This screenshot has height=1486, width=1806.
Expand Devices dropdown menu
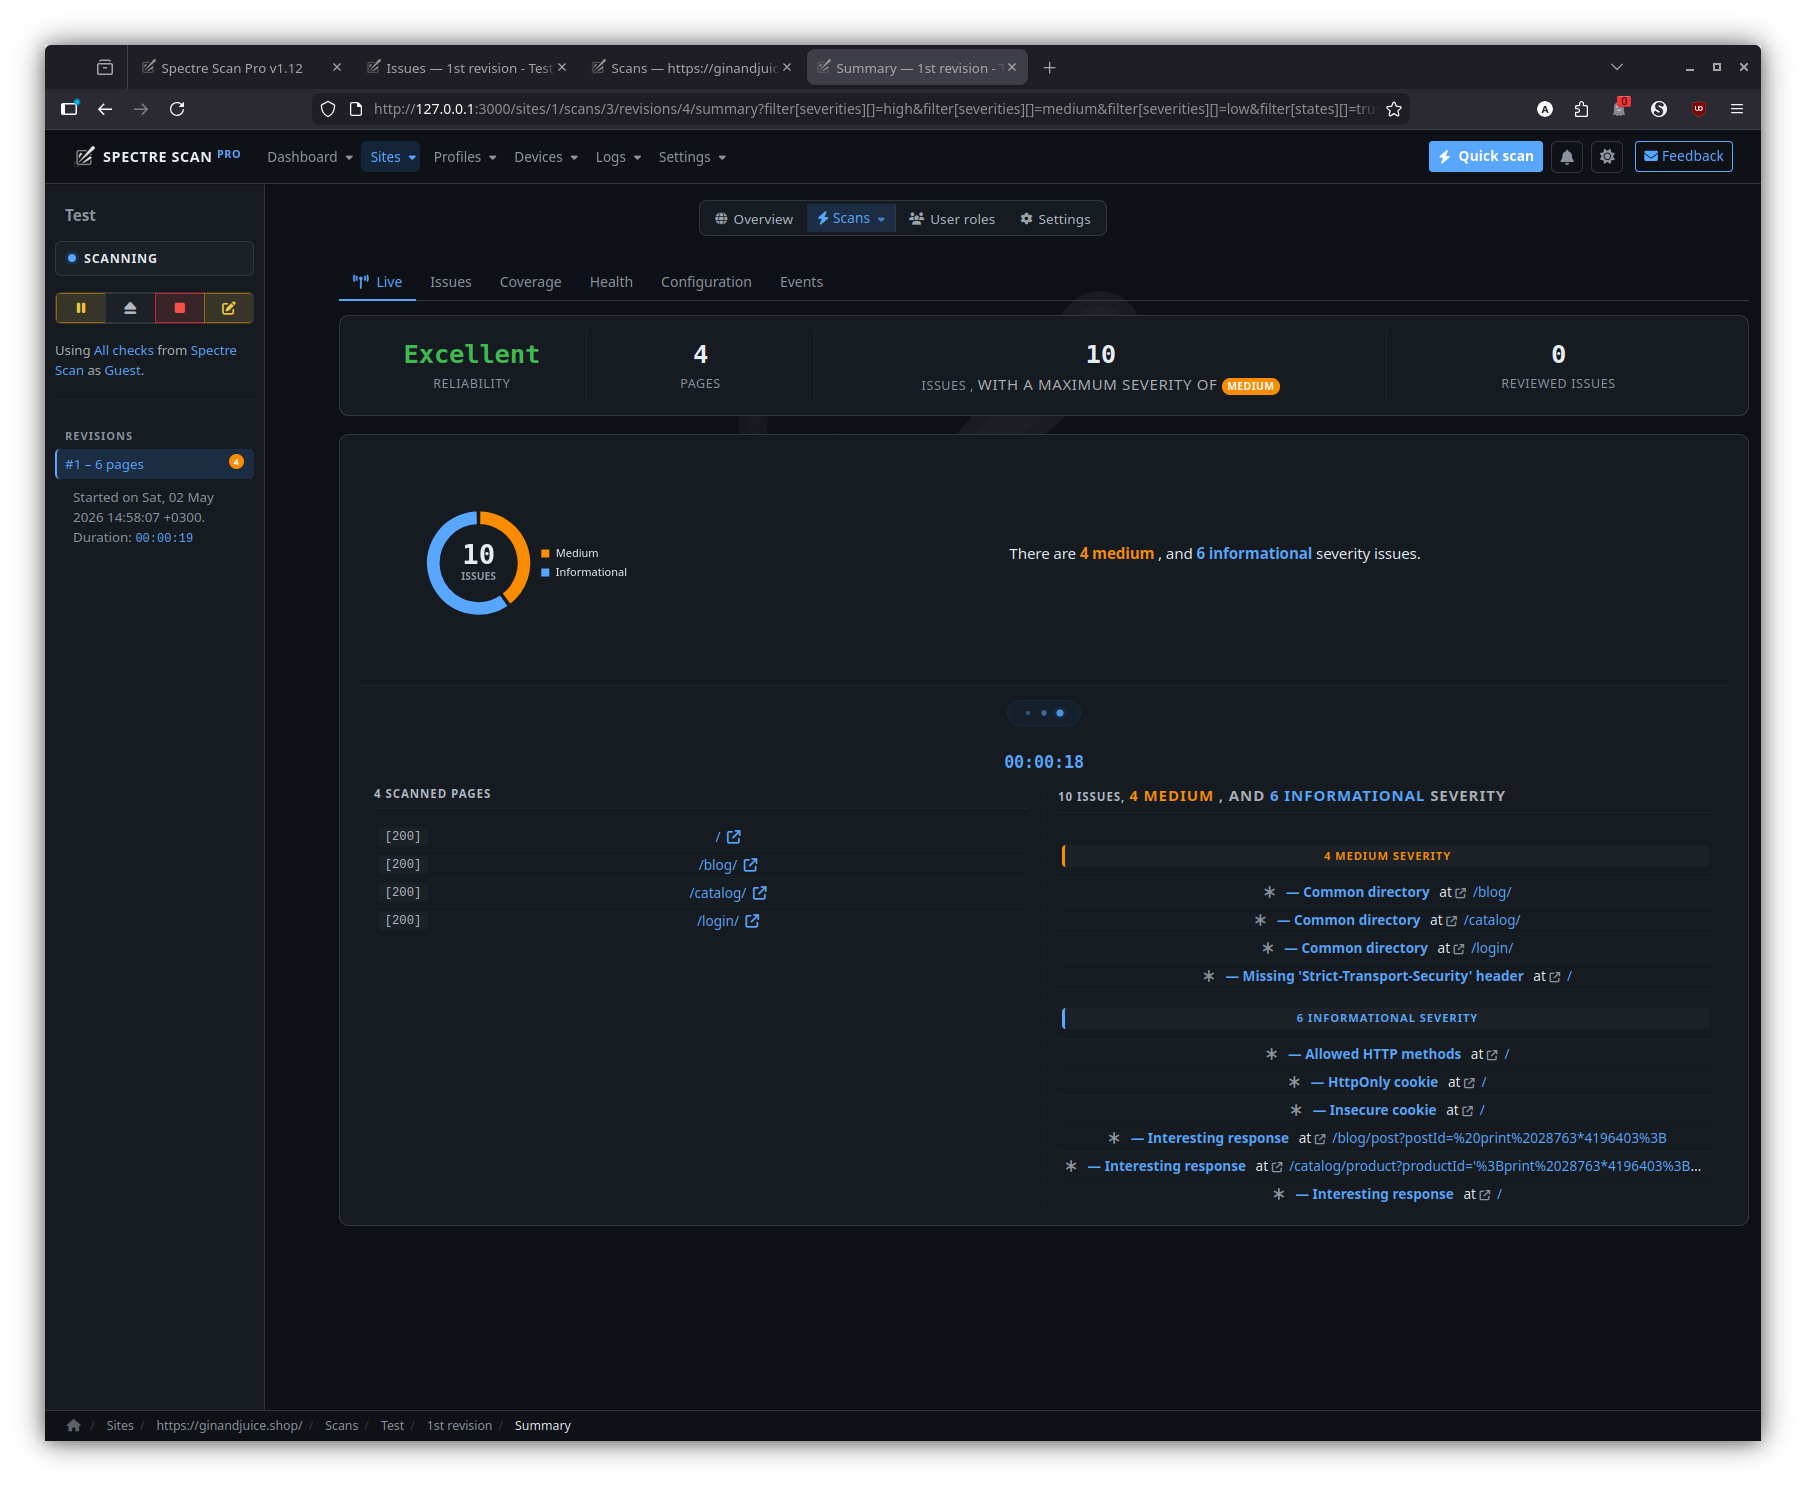tap(546, 157)
